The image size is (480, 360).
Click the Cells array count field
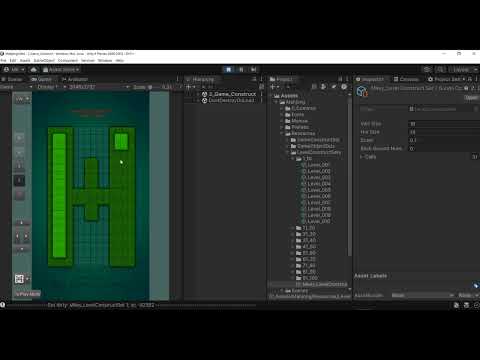tap(475, 157)
